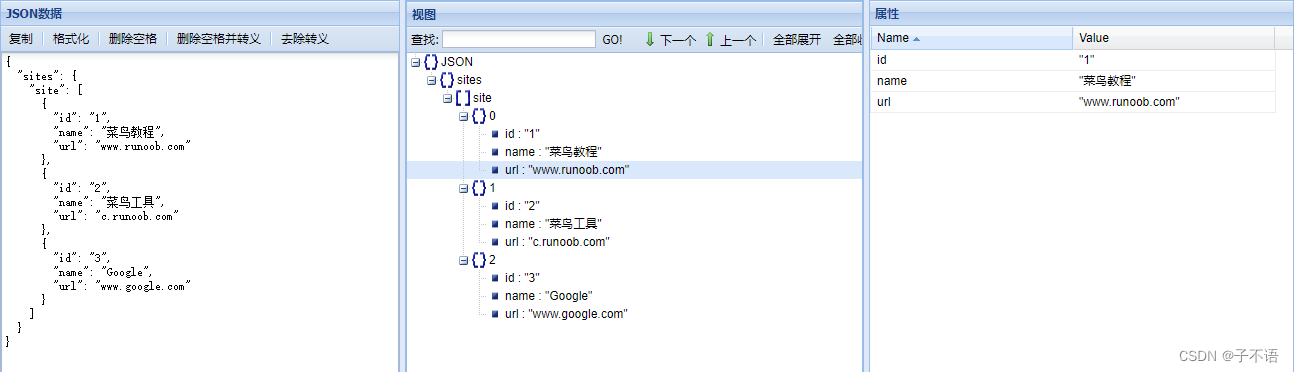1294x372 pixels.
Task: Collapse the JSON root node
Action: pyautogui.click(x=416, y=62)
